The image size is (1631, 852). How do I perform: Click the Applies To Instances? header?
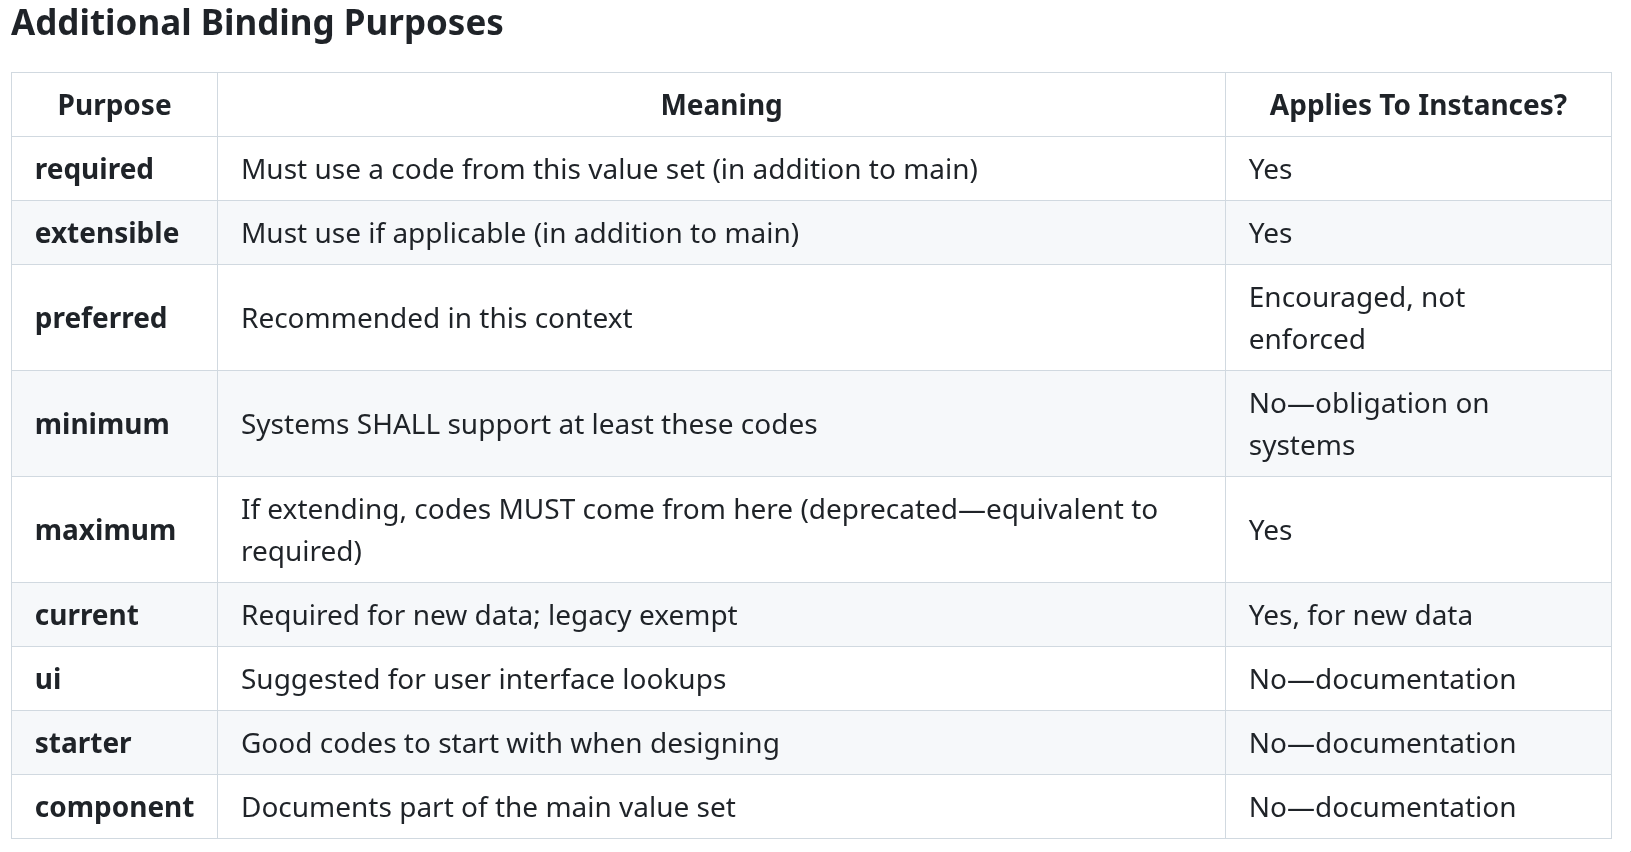tap(1418, 105)
